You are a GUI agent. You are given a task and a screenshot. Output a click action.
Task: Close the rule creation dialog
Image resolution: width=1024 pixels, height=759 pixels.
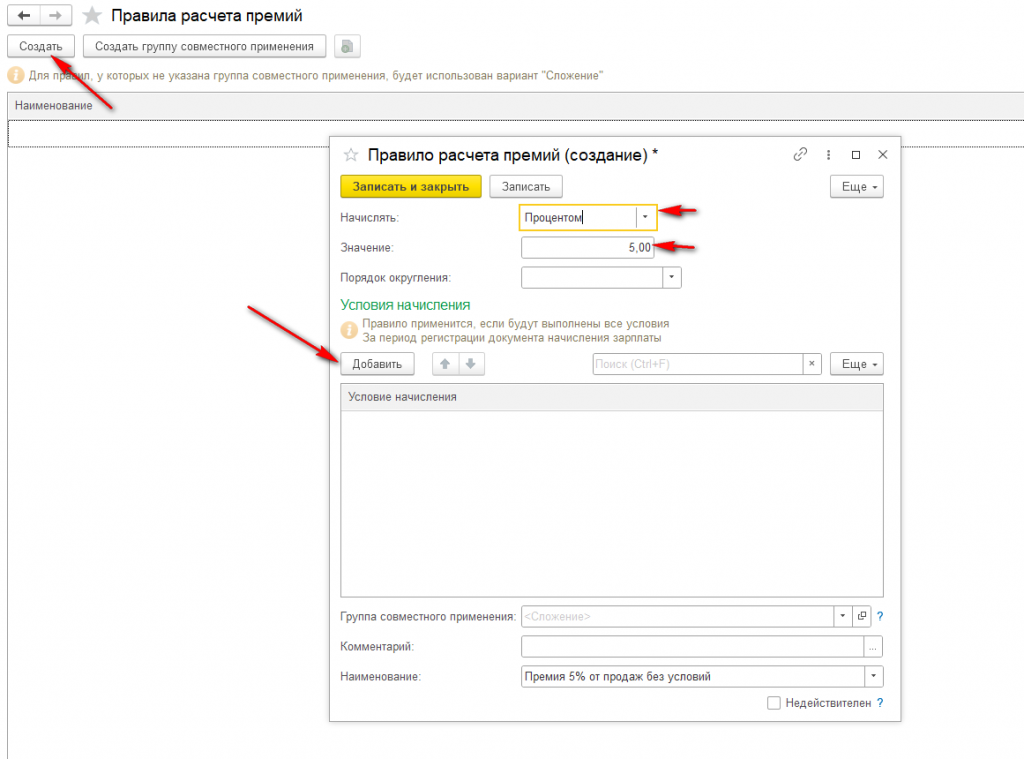click(x=883, y=155)
